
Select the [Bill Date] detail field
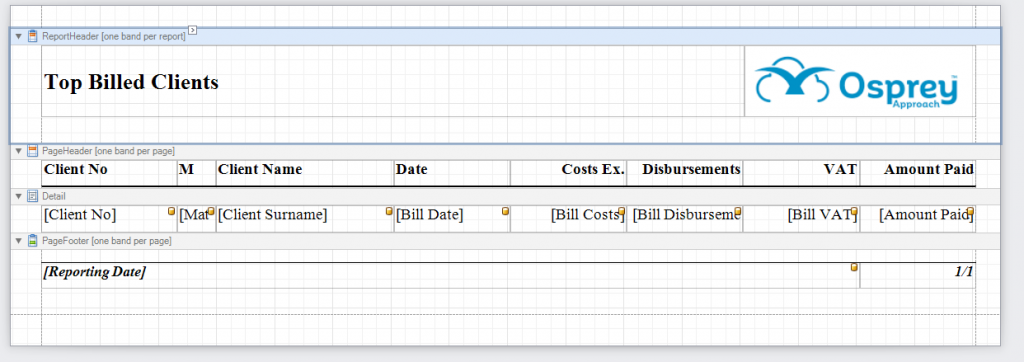452,218
